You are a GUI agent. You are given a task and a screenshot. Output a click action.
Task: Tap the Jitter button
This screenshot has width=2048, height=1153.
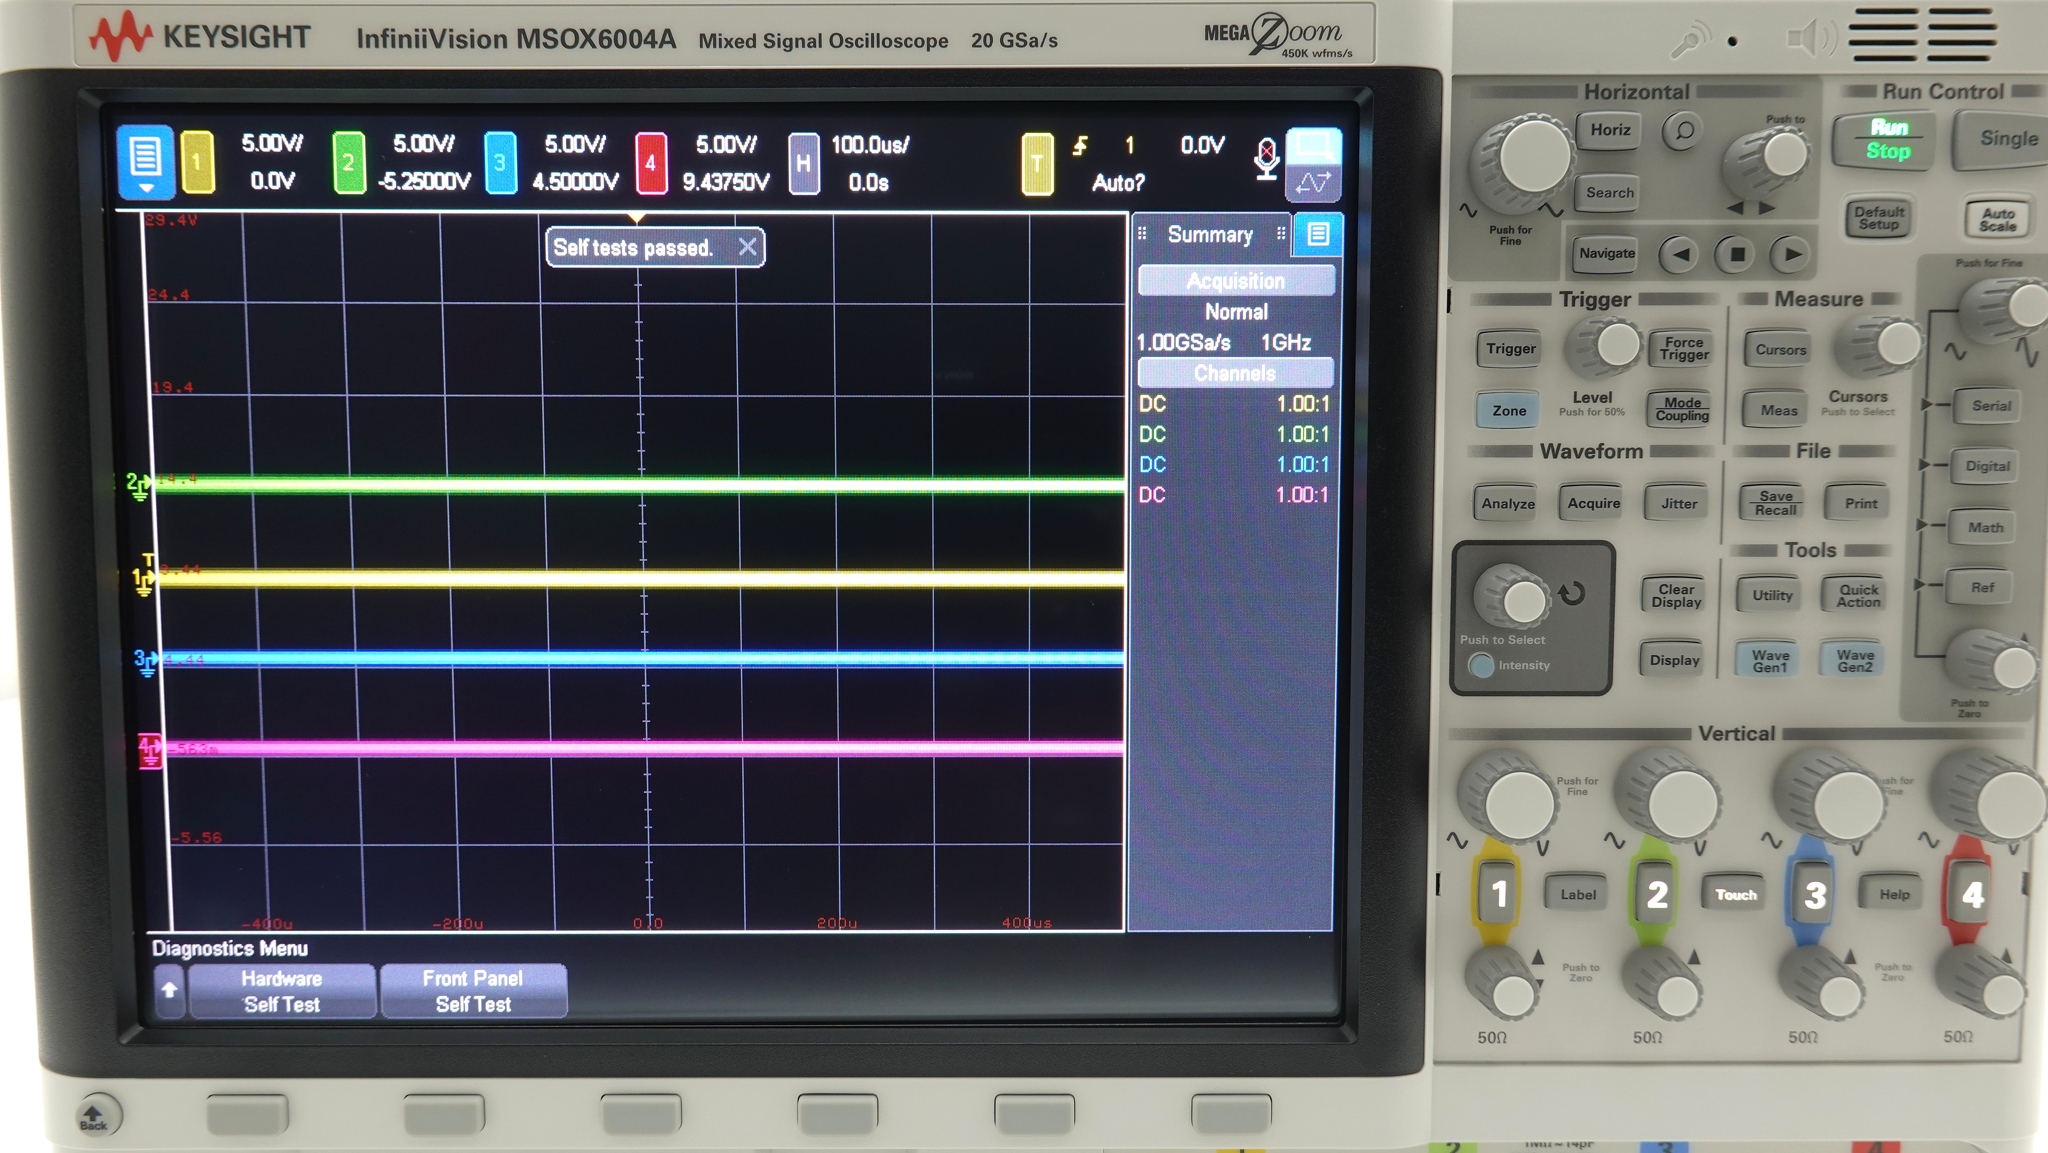(x=1678, y=503)
